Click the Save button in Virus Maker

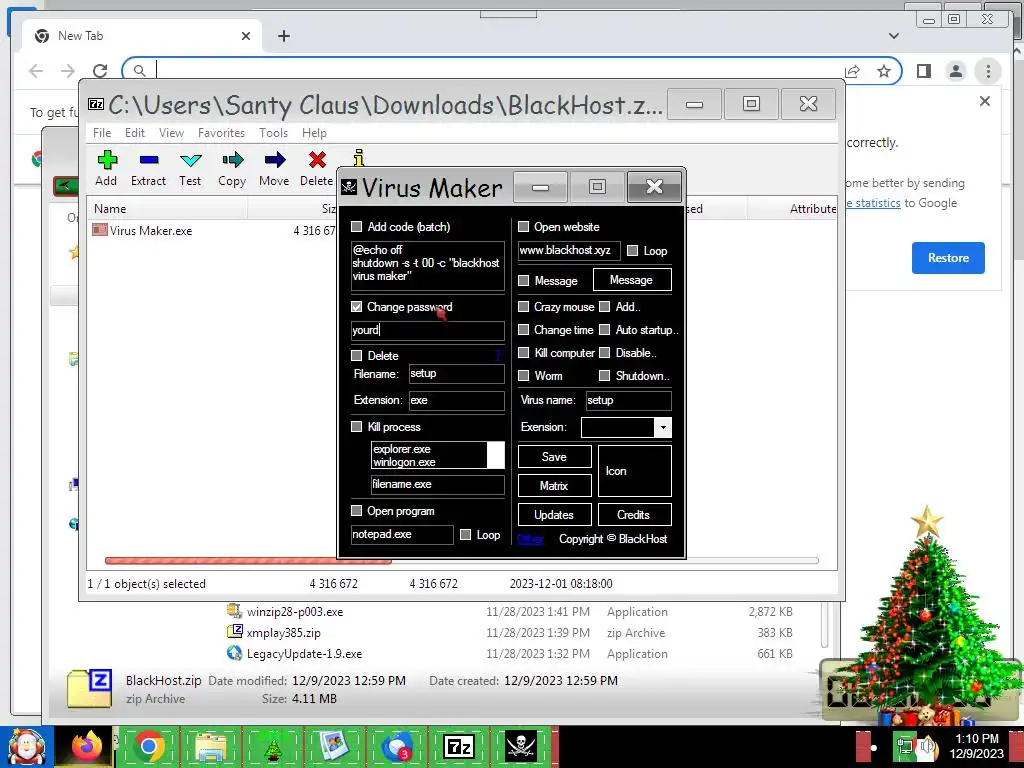tap(554, 457)
